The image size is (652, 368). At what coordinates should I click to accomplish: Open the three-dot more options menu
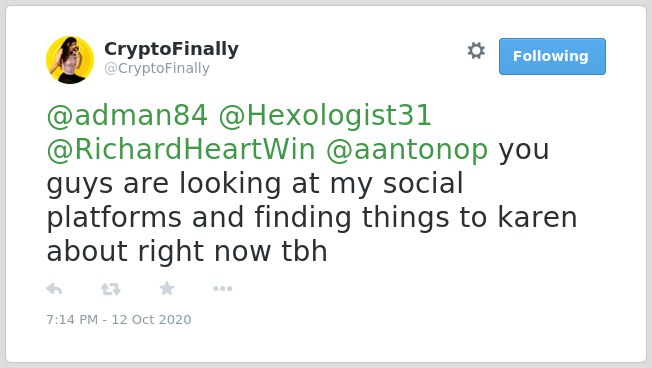coord(222,289)
